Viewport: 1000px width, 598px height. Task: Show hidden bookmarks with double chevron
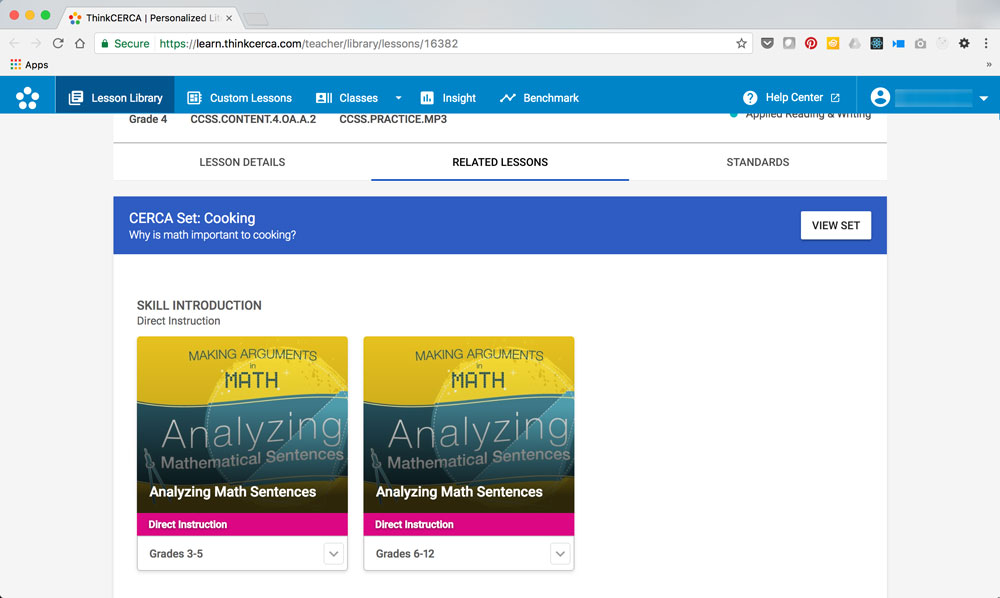(x=989, y=64)
